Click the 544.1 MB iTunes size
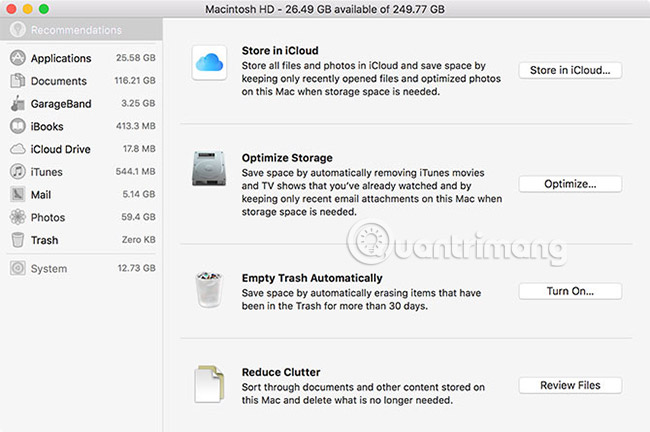This screenshot has width=650, height=432. (x=135, y=171)
